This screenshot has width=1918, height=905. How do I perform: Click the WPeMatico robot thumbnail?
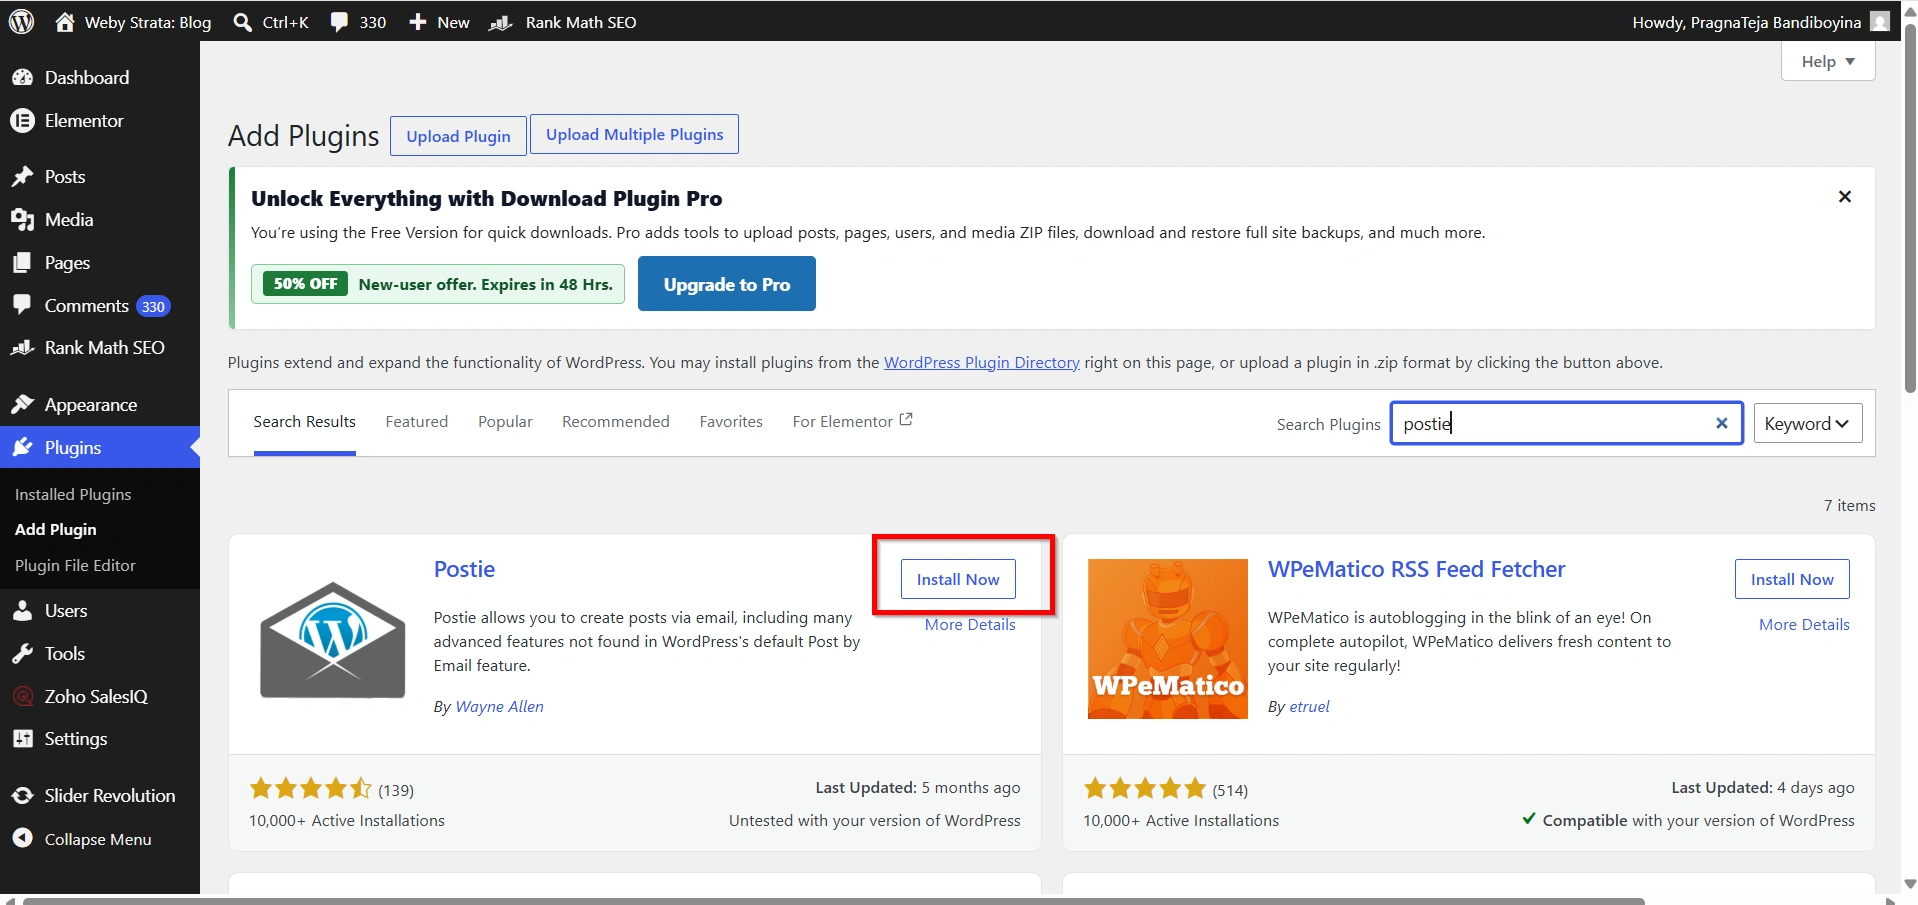(x=1167, y=639)
